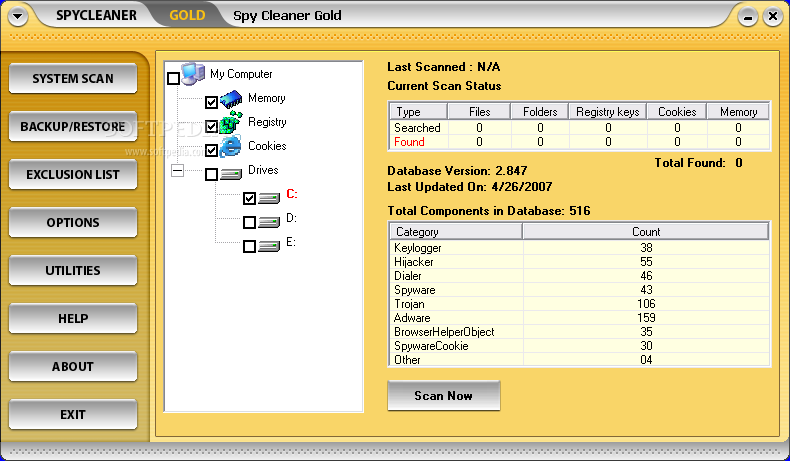Select the Searched row label
The height and width of the screenshot is (461, 790).
(x=417, y=128)
